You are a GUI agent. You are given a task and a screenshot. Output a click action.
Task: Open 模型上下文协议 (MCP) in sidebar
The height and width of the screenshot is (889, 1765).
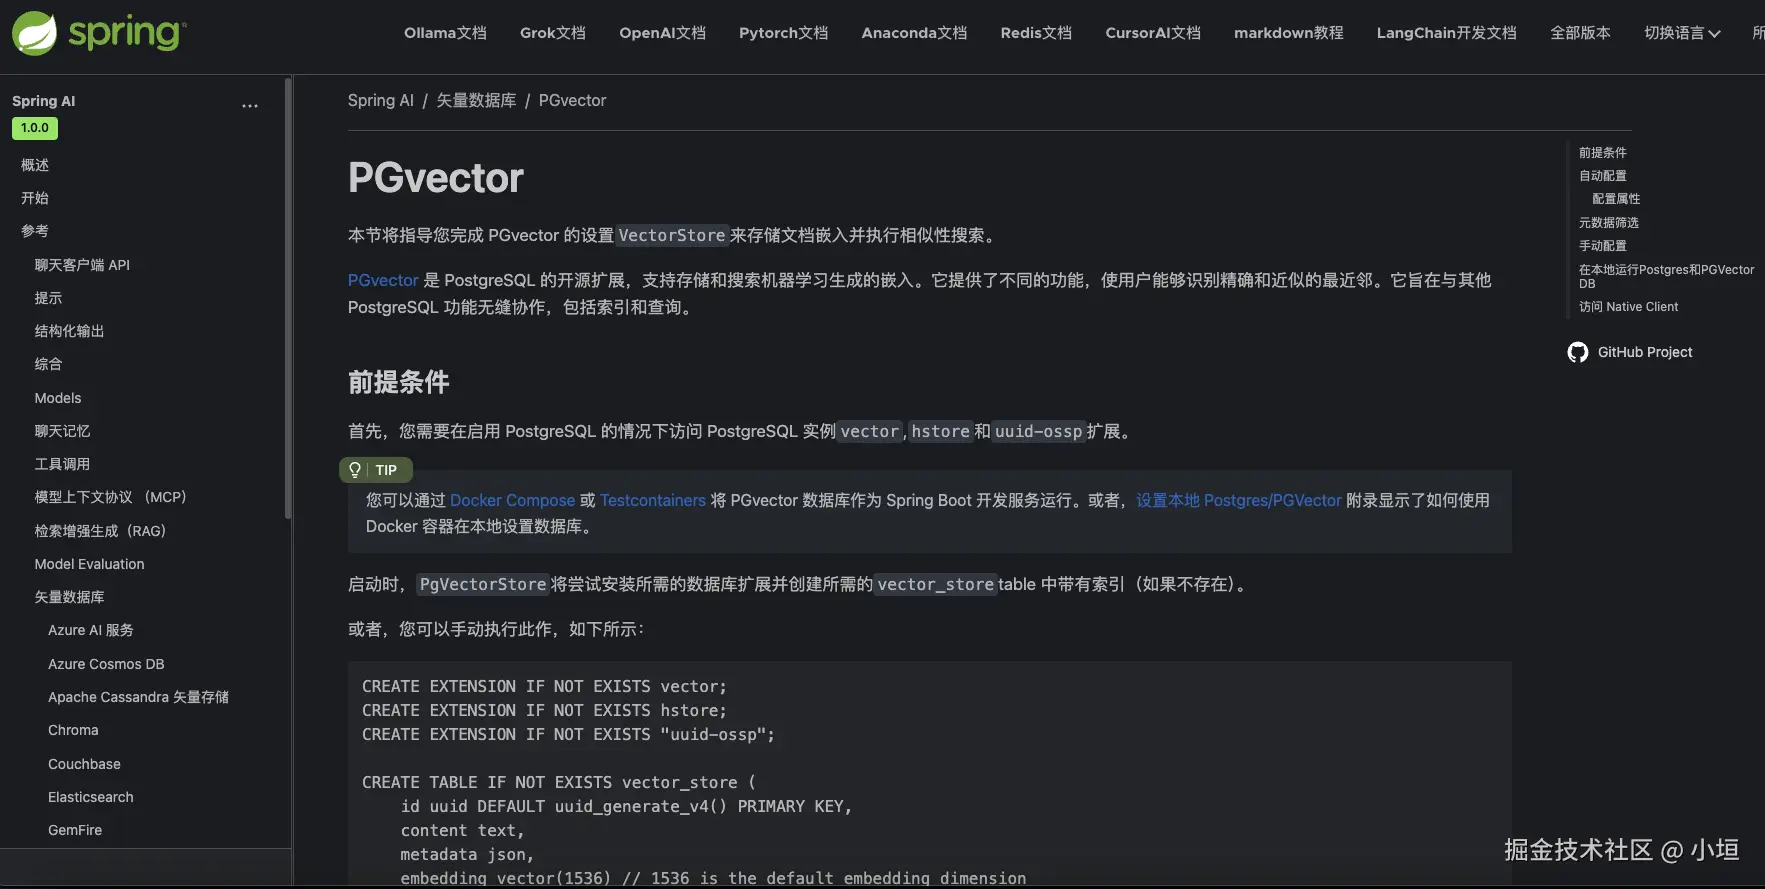110,497
